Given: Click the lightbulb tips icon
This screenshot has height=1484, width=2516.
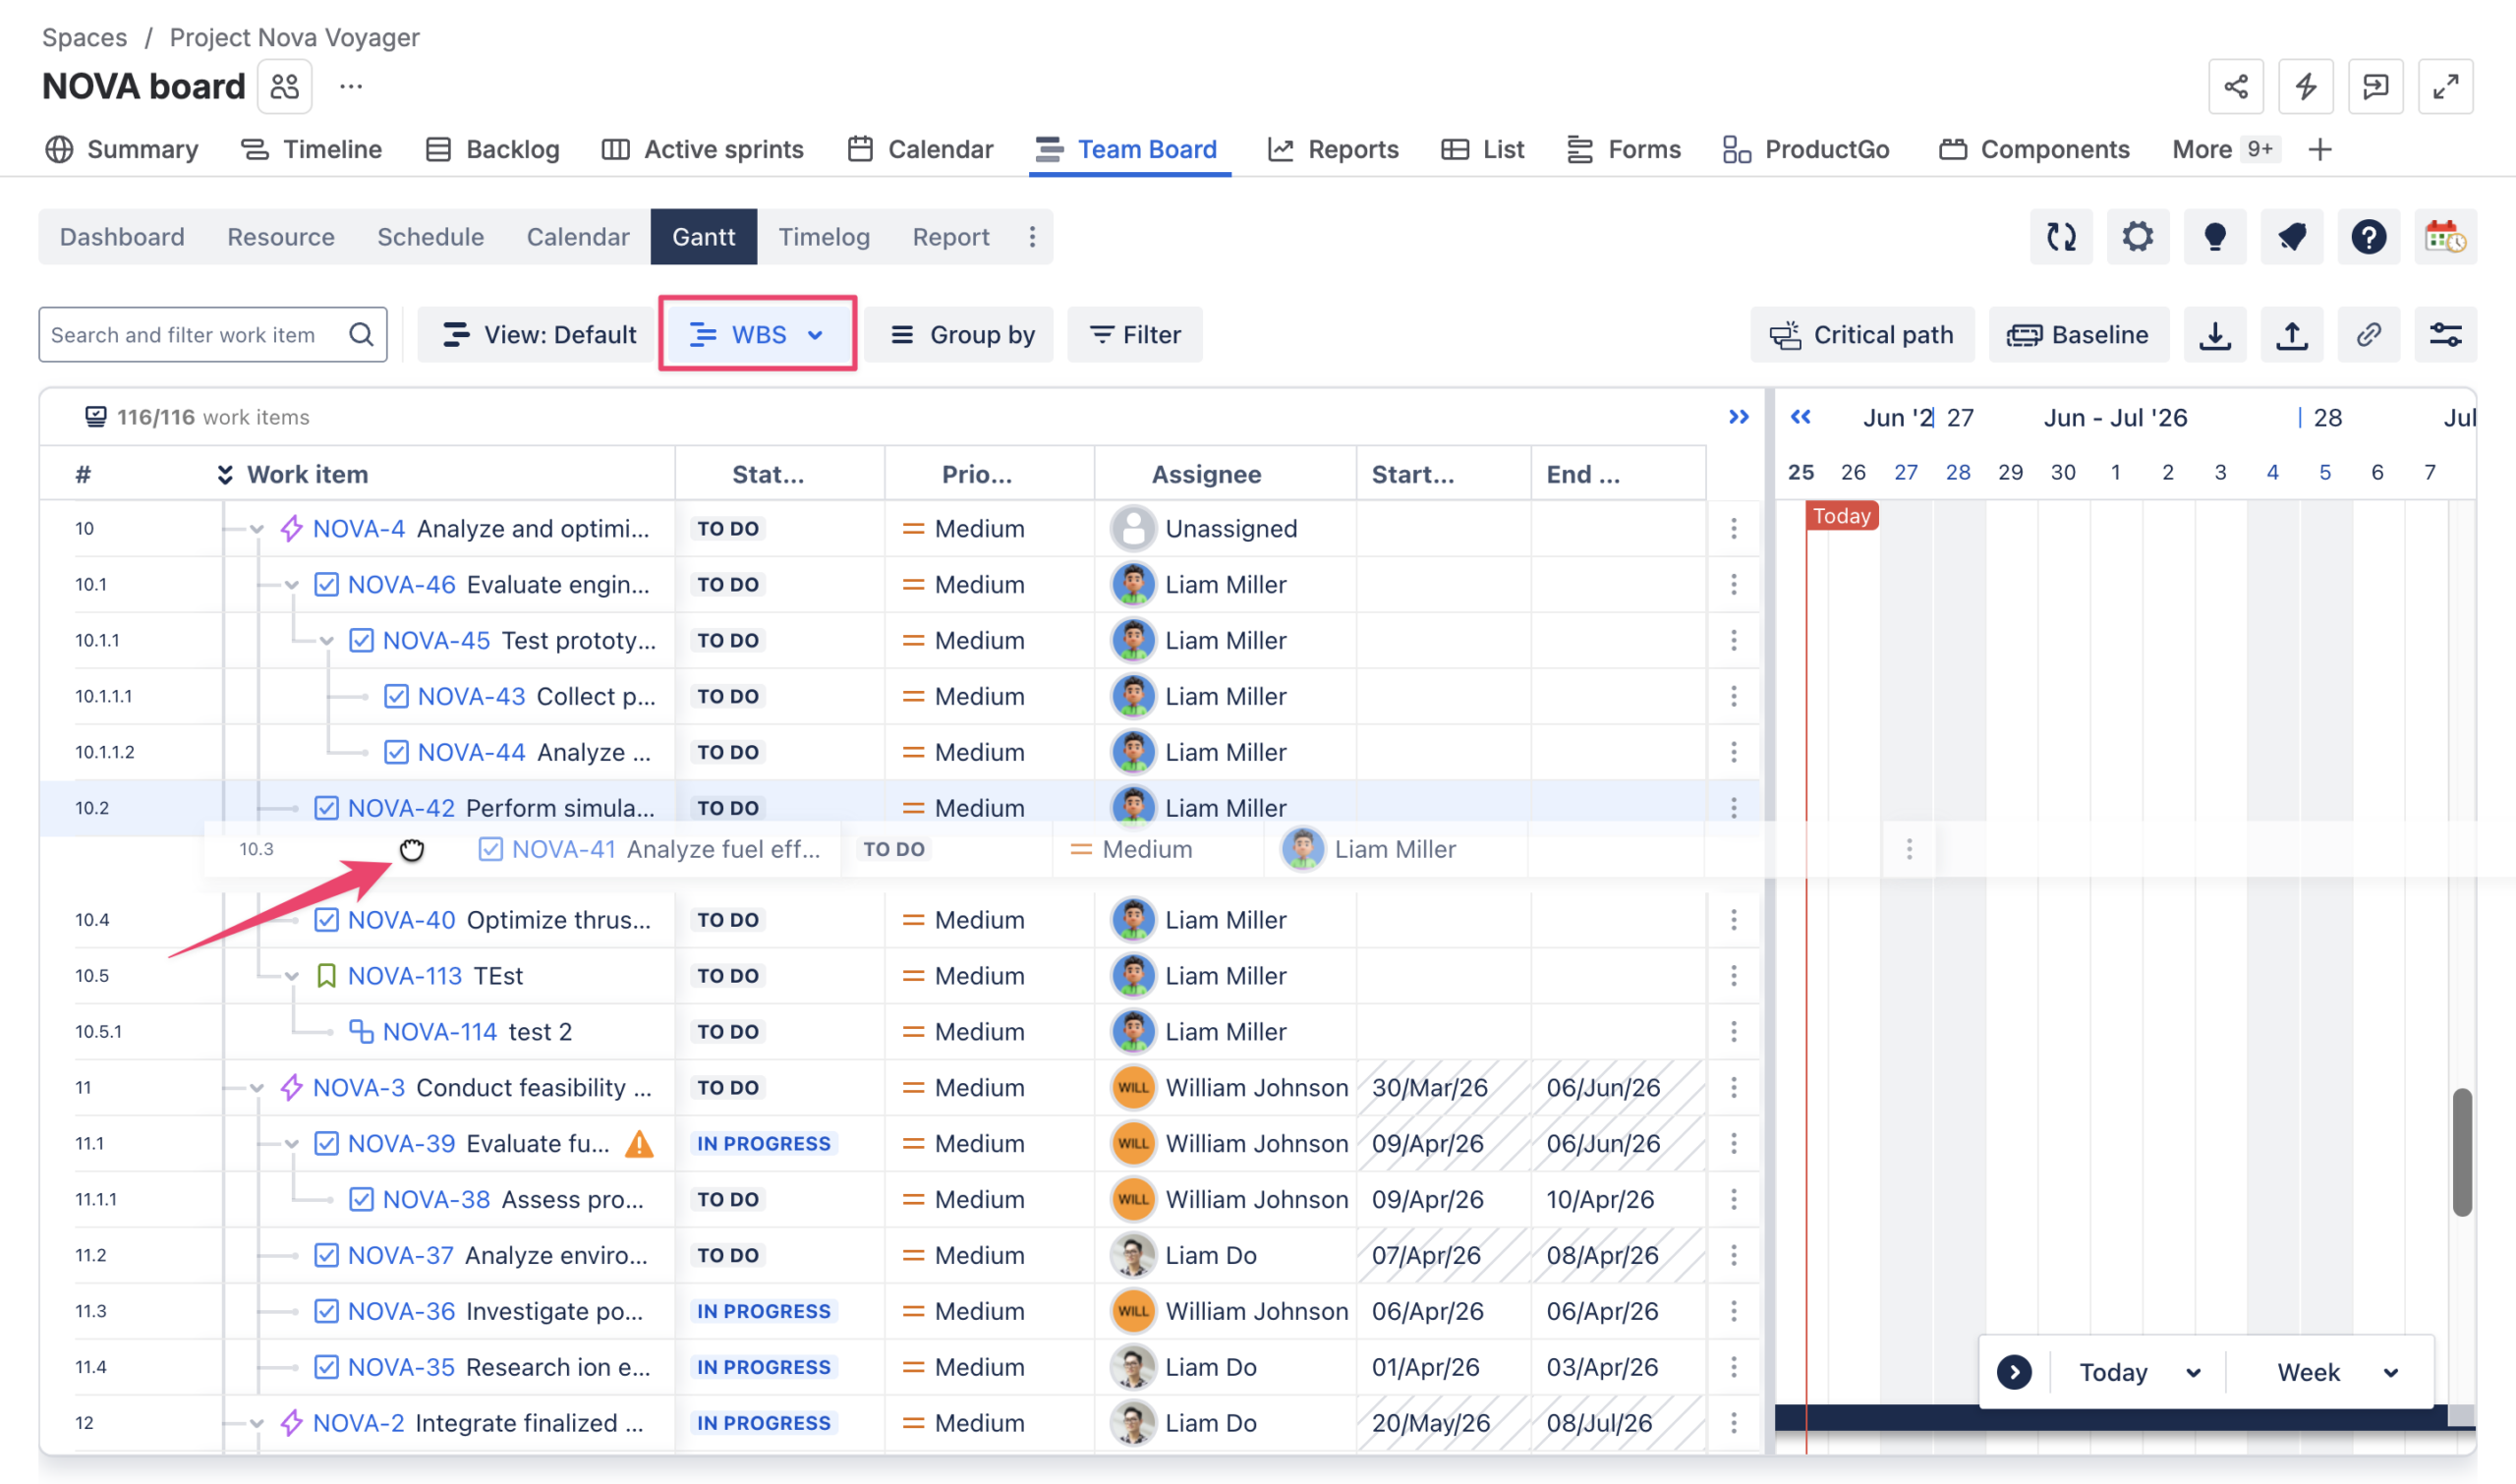Looking at the screenshot, I should point(2215,237).
